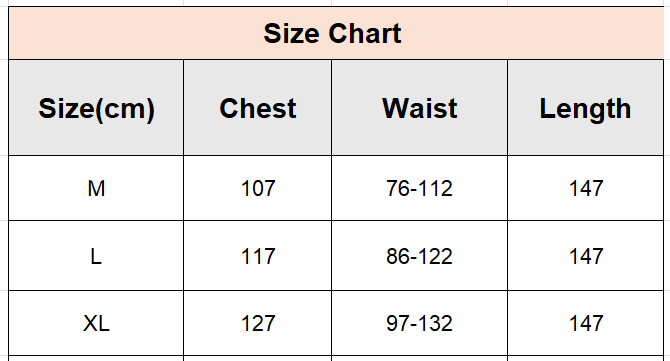Select the Size Chart title cell
Image resolution: width=670 pixels, height=361 pixels.
(x=336, y=33)
